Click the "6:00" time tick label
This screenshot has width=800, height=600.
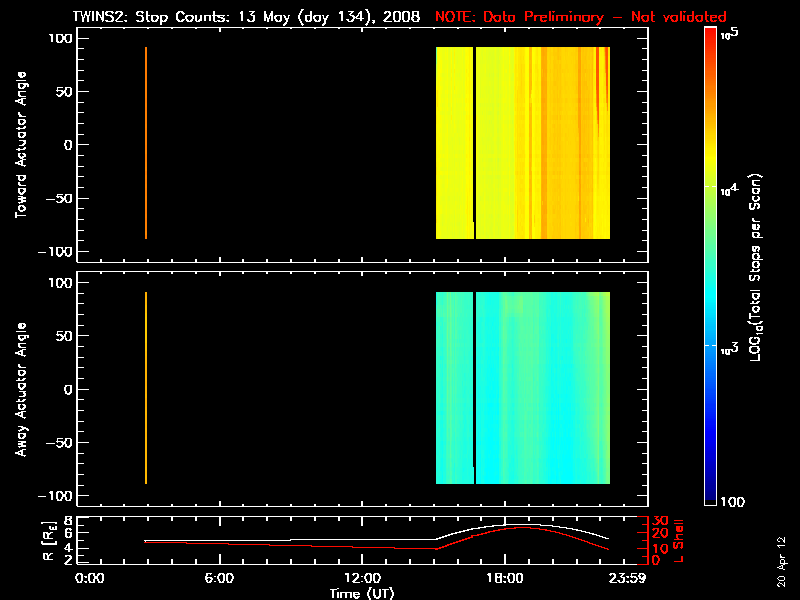(219, 579)
